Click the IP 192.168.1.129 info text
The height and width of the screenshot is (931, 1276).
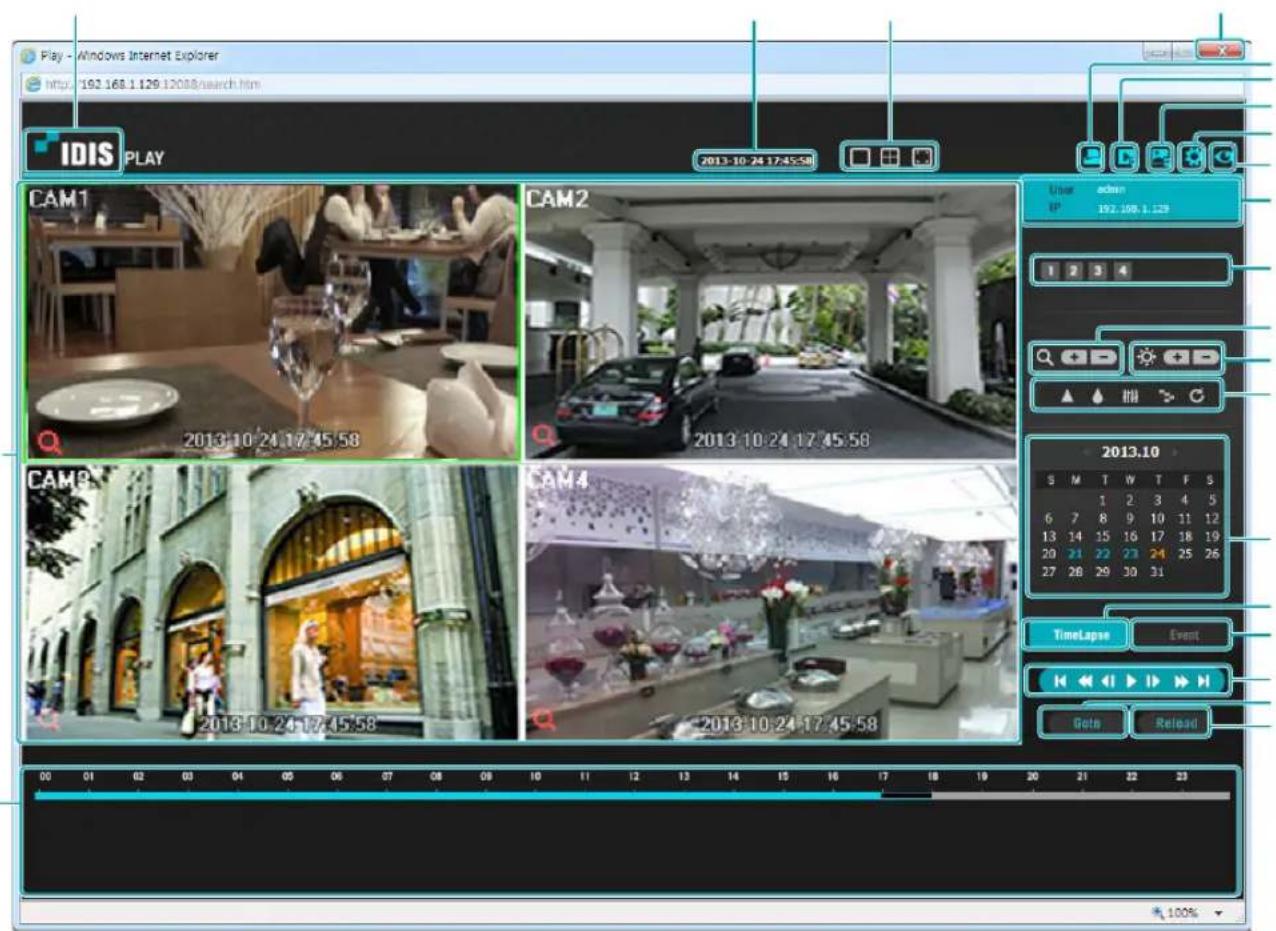pos(1133,210)
